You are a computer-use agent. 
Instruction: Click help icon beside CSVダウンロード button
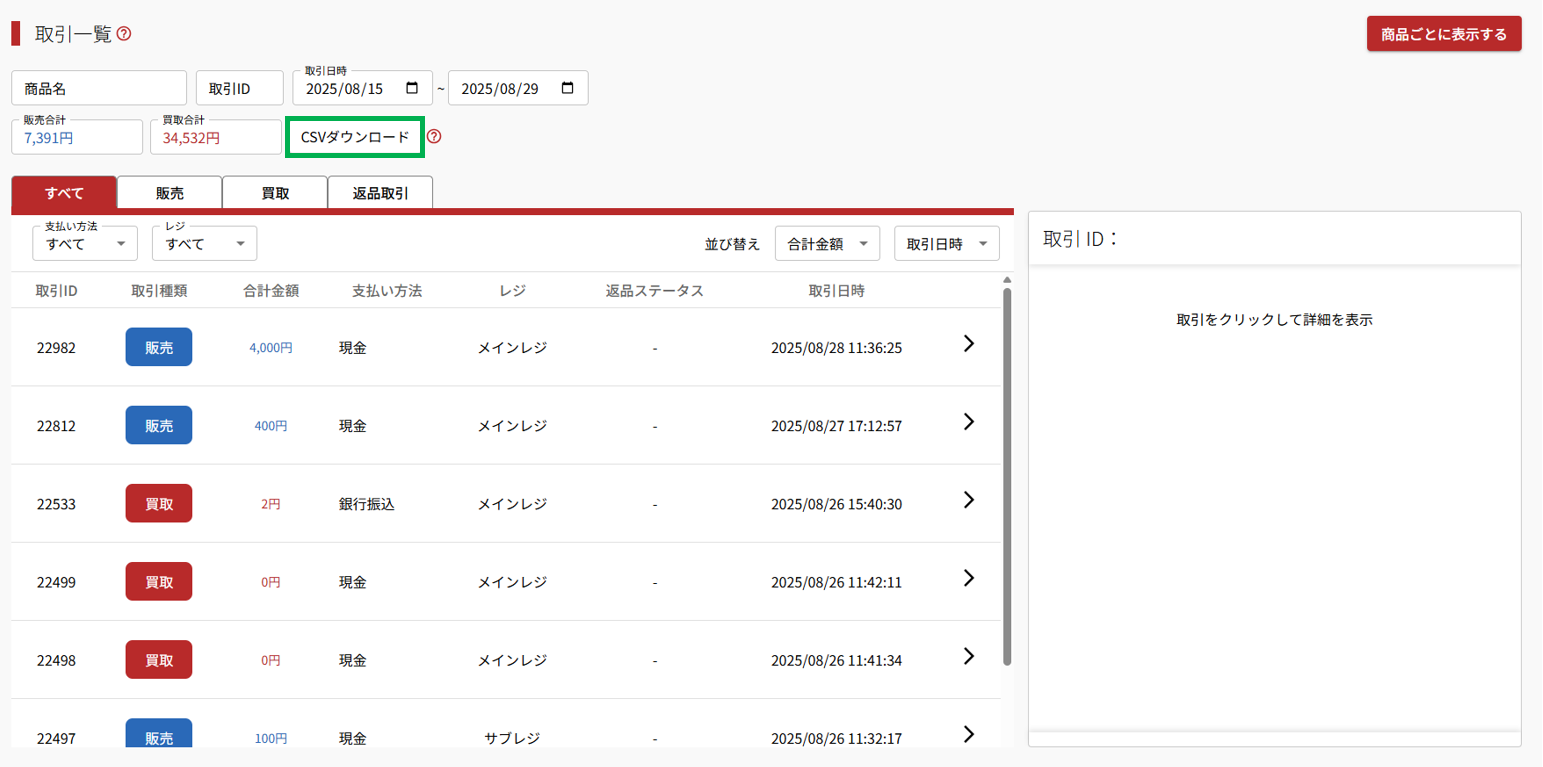click(x=434, y=137)
